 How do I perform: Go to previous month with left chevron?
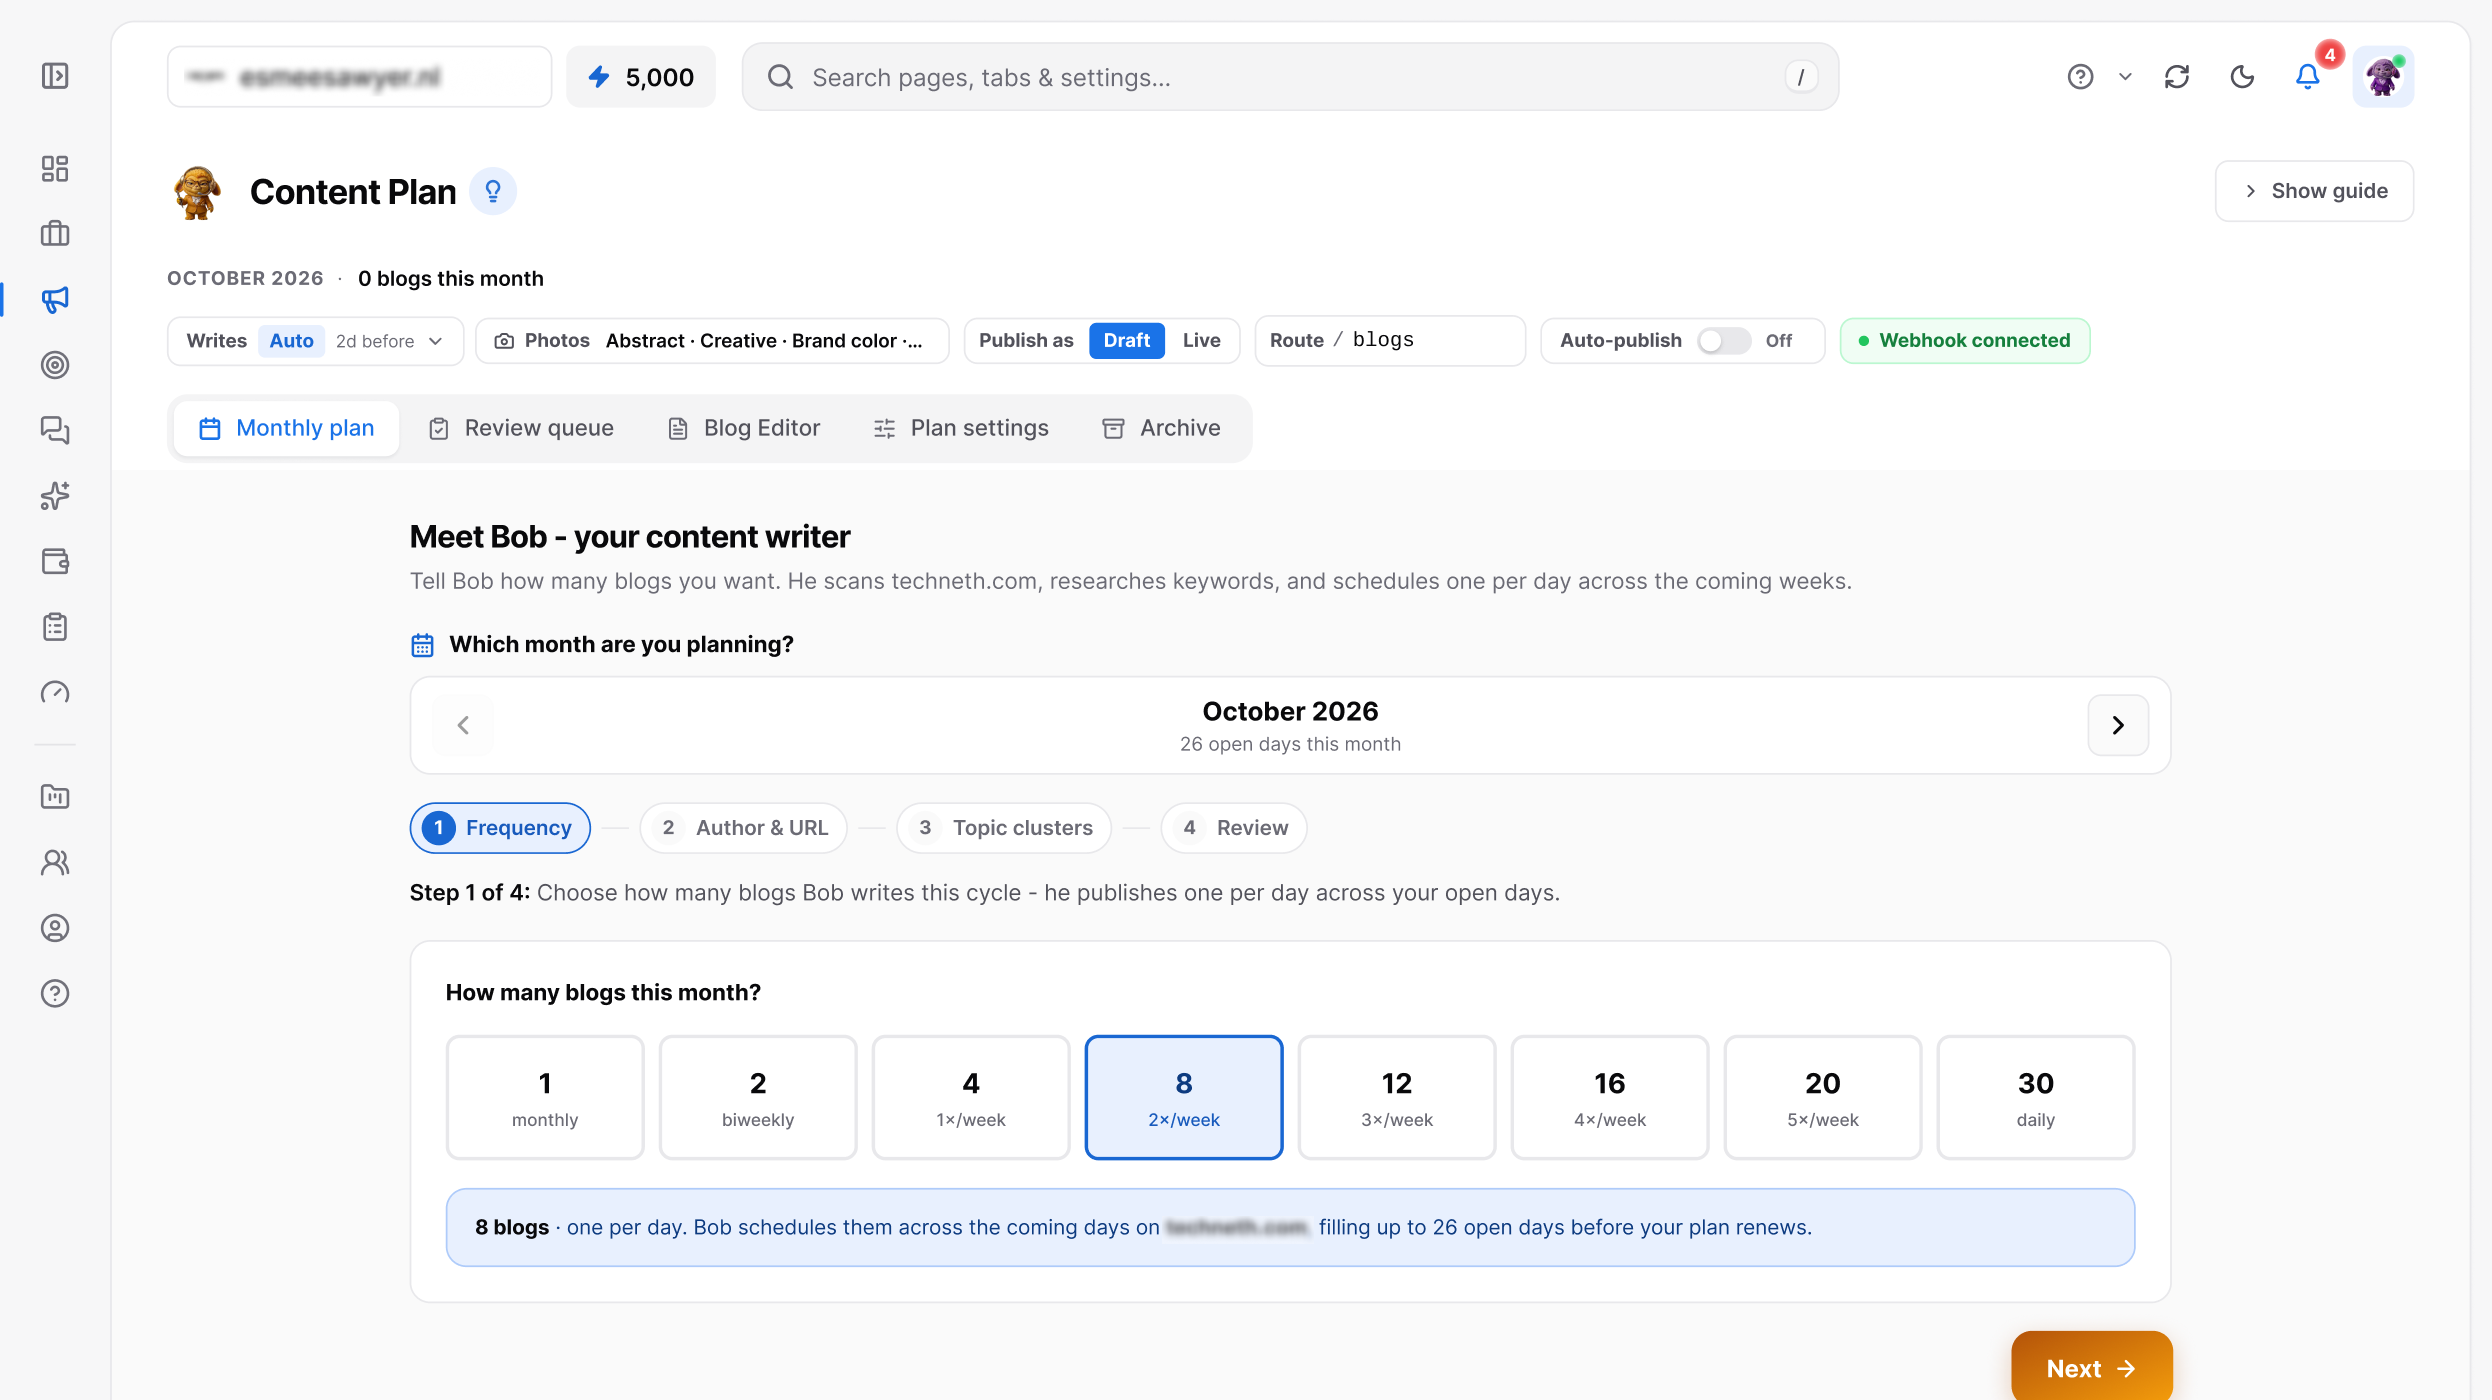pyautogui.click(x=463, y=725)
